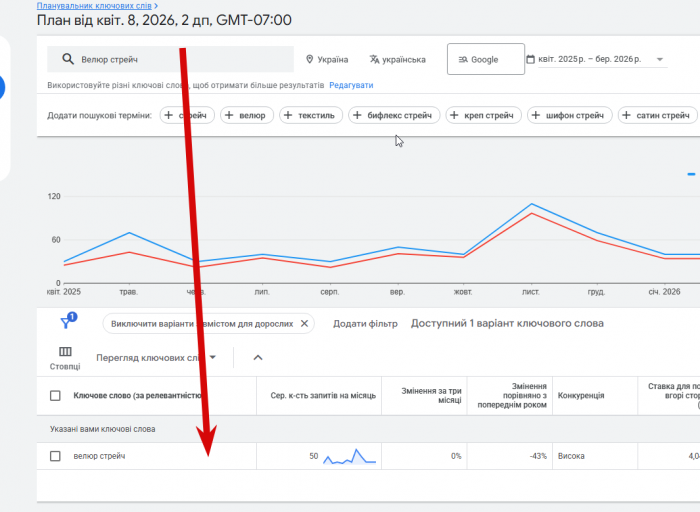Tick the checkbox for велюр стрейч row
This screenshot has height=512, width=700.
pyautogui.click(x=55, y=456)
